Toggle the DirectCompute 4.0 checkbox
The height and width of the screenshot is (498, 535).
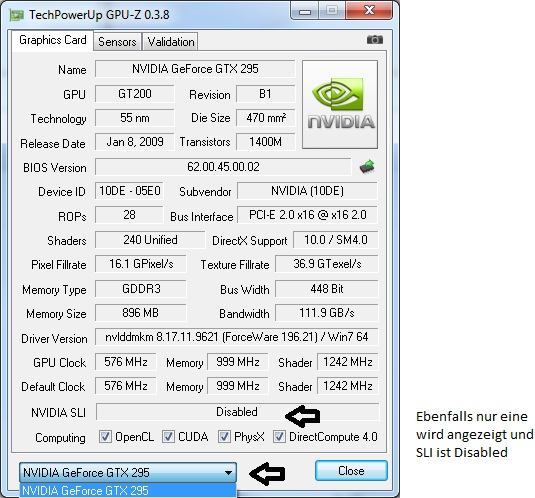pyautogui.click(x=279, y=437)
